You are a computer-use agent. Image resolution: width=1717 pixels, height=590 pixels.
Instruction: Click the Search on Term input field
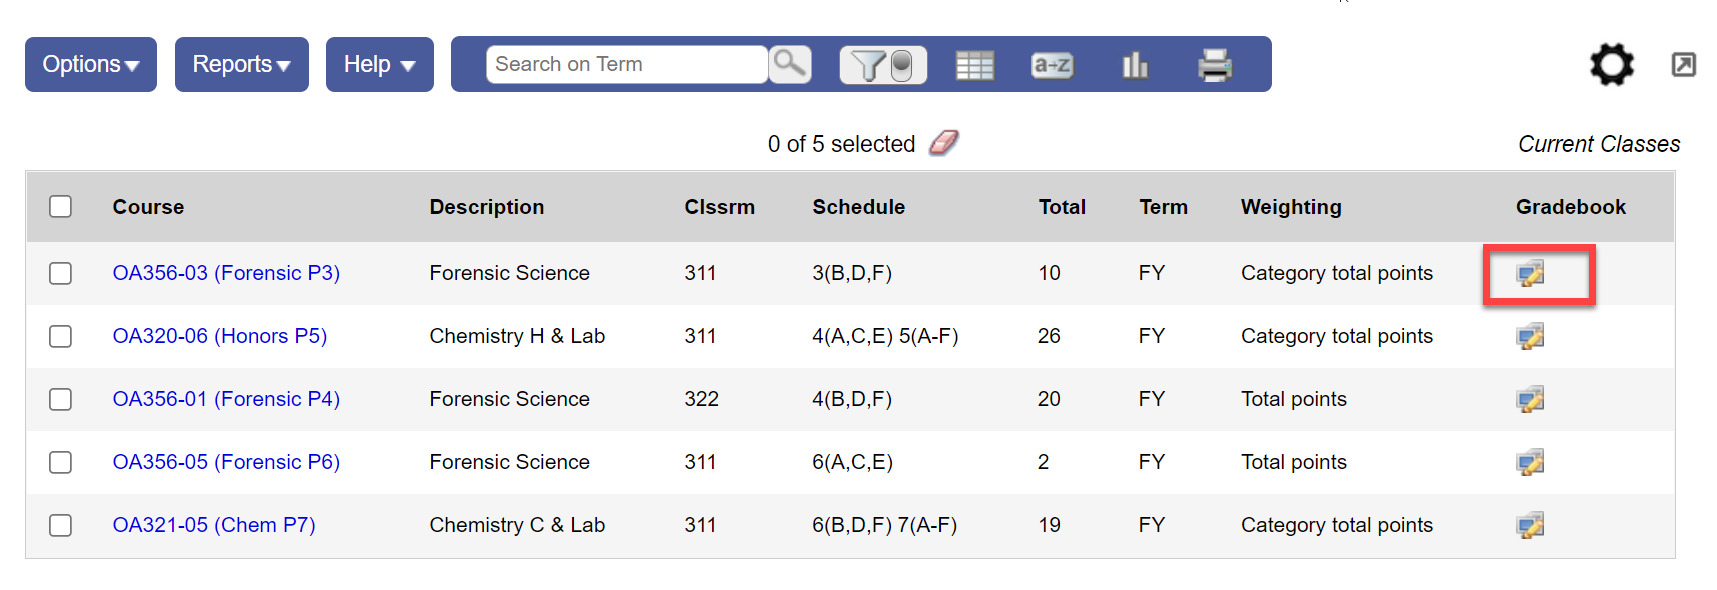pyautogui.click(x=624, y=63)
